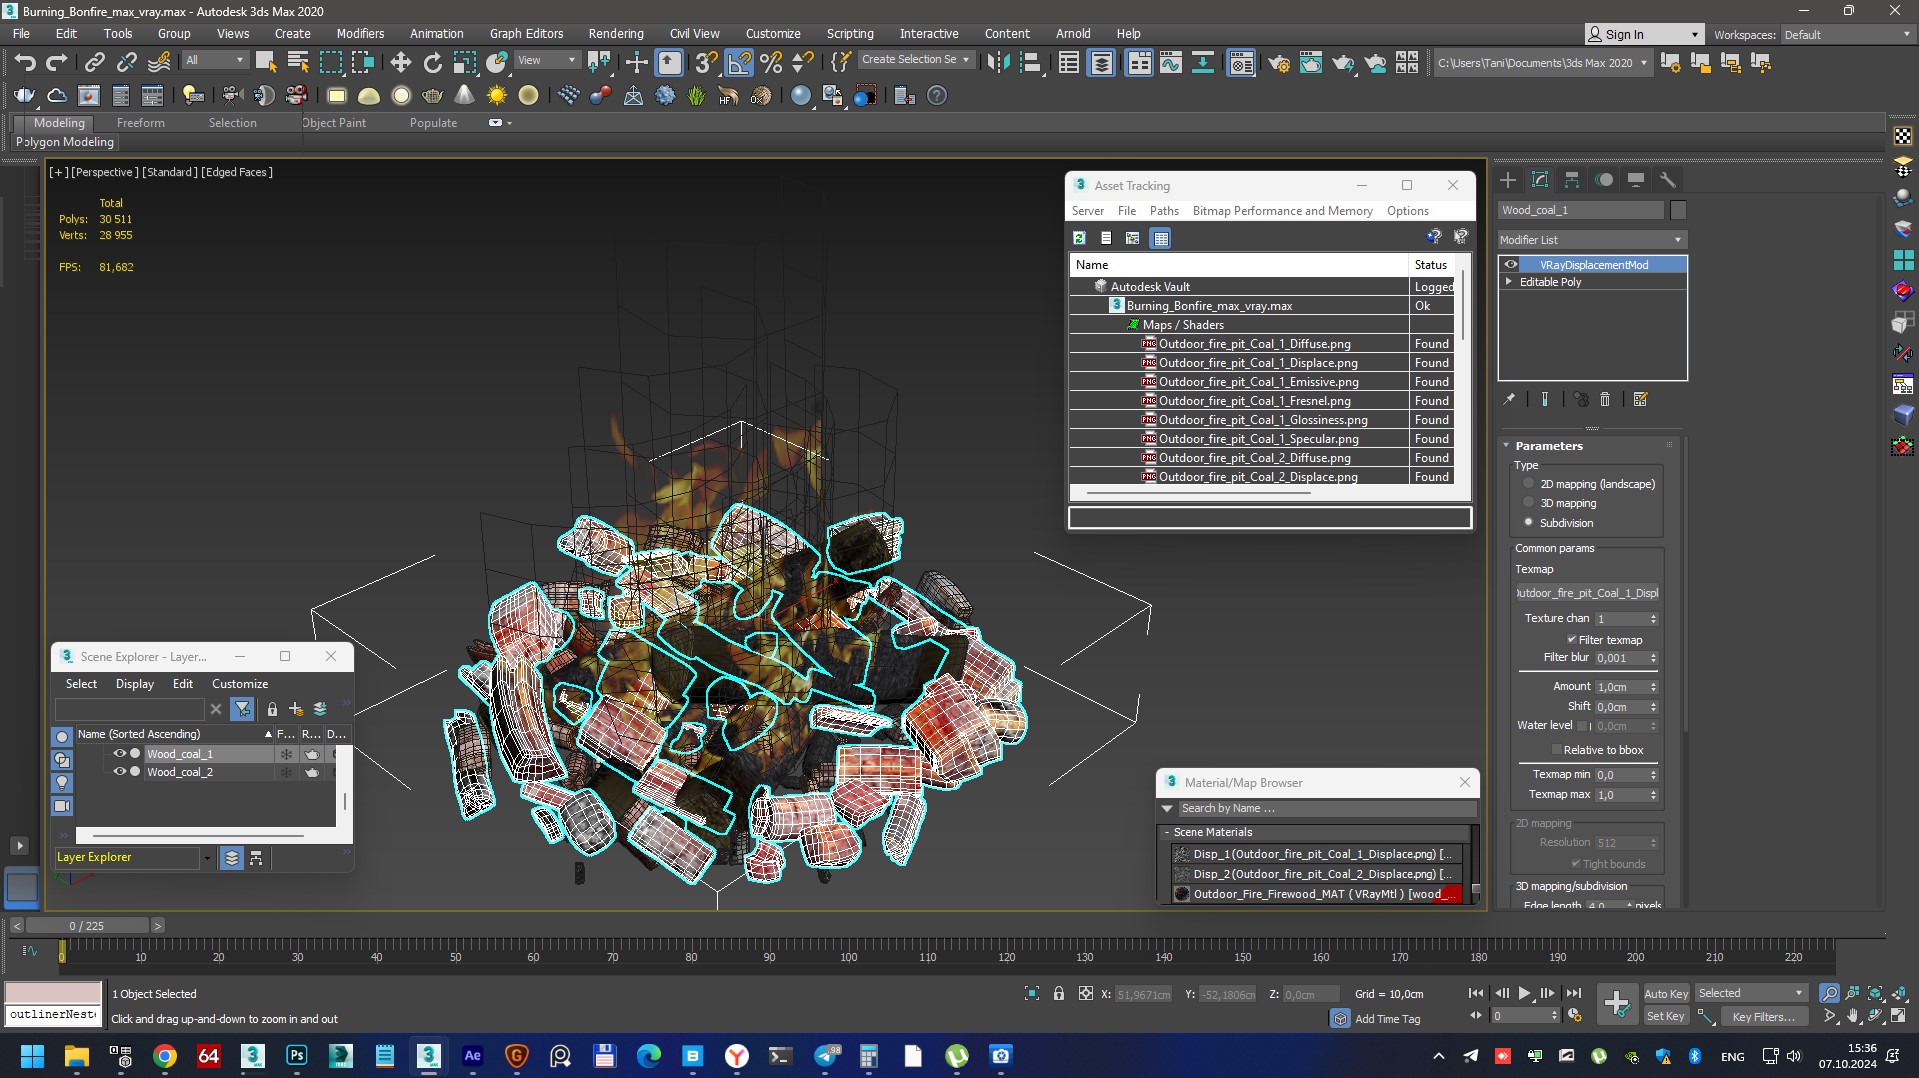This screenshot has height=1078, width=1919.
Task: Uncheck the Filter texmap checkbox
Action: [x=1571, y=640]
